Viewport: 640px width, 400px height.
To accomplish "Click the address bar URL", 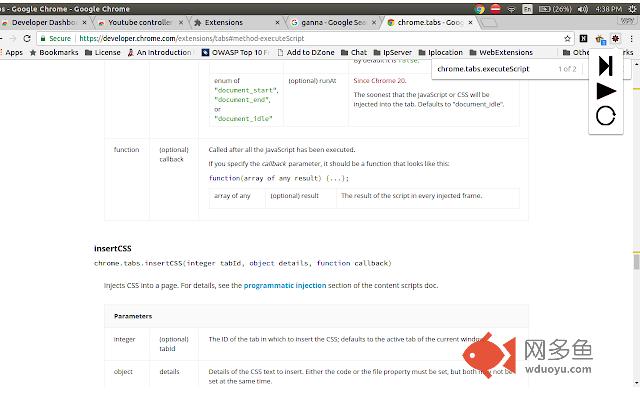I will (x=192, y=38).
